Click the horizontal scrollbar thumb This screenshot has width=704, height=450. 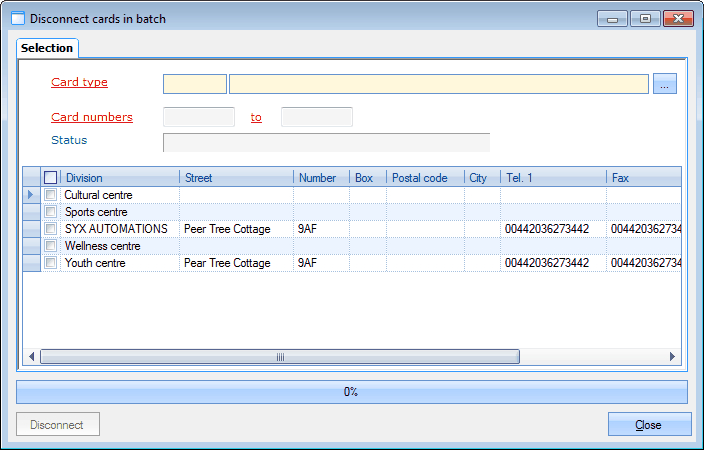pyautogui.click(x=280, y=357)
